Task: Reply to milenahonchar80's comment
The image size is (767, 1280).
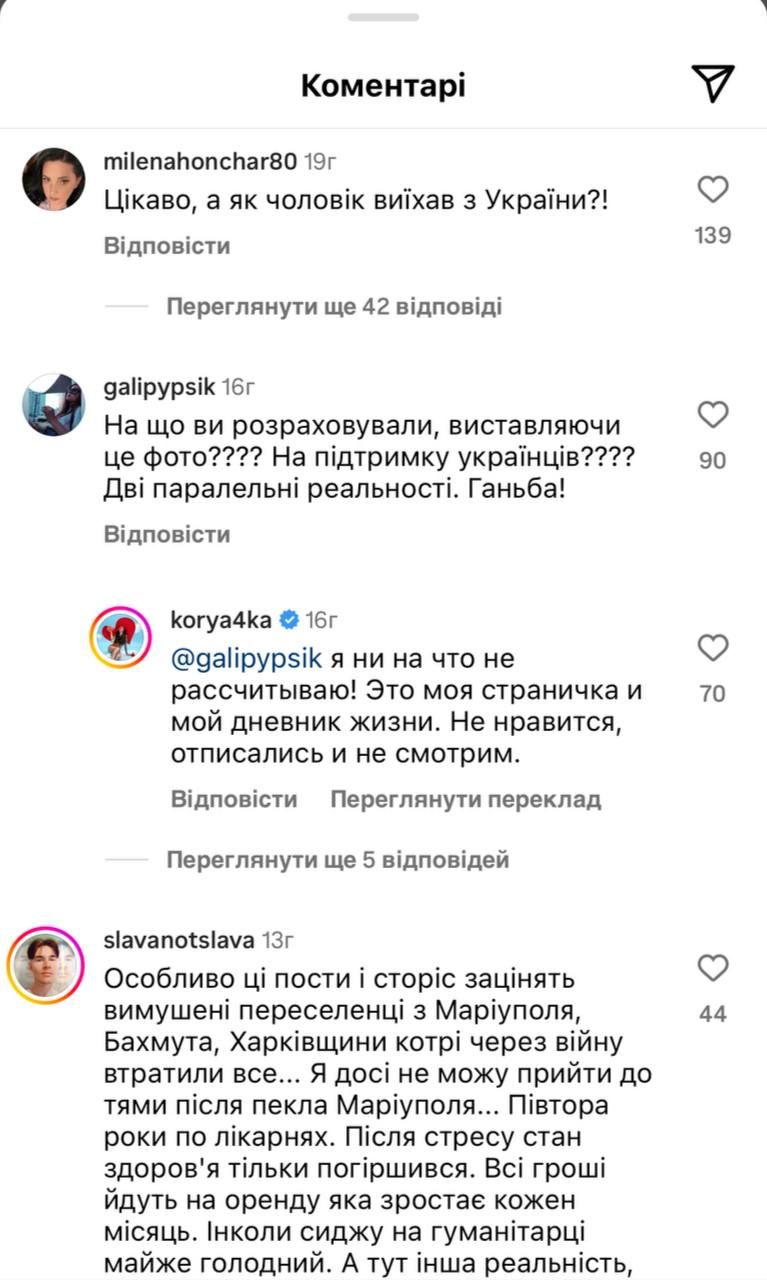Action: (x=167, y=246)
